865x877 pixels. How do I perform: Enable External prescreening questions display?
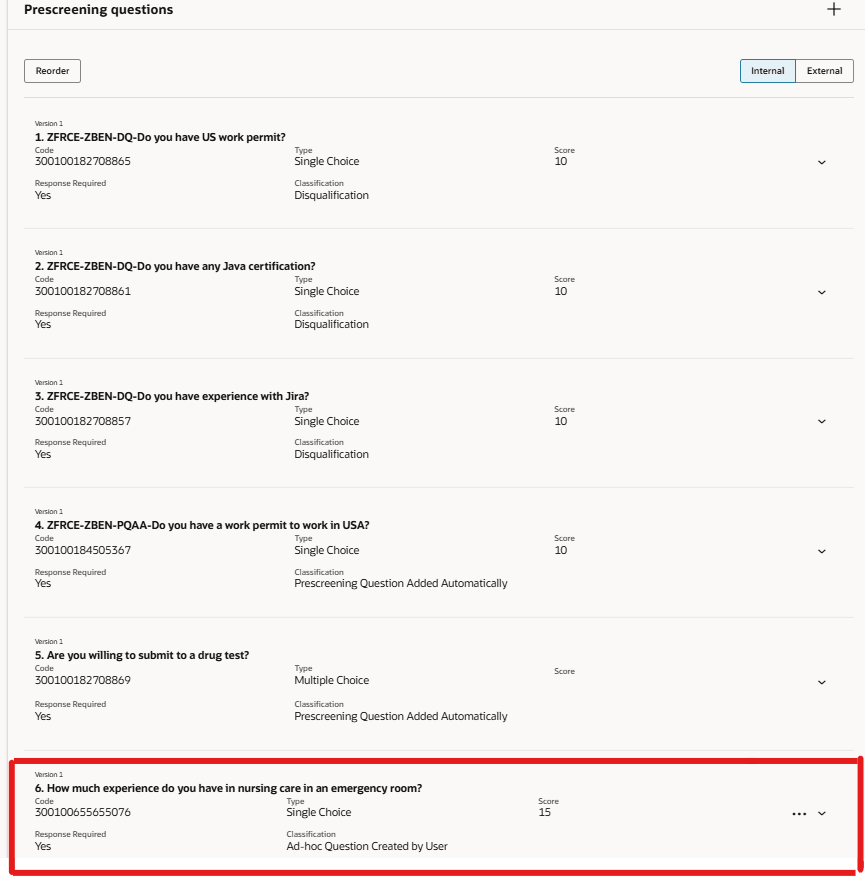(825, 70)
